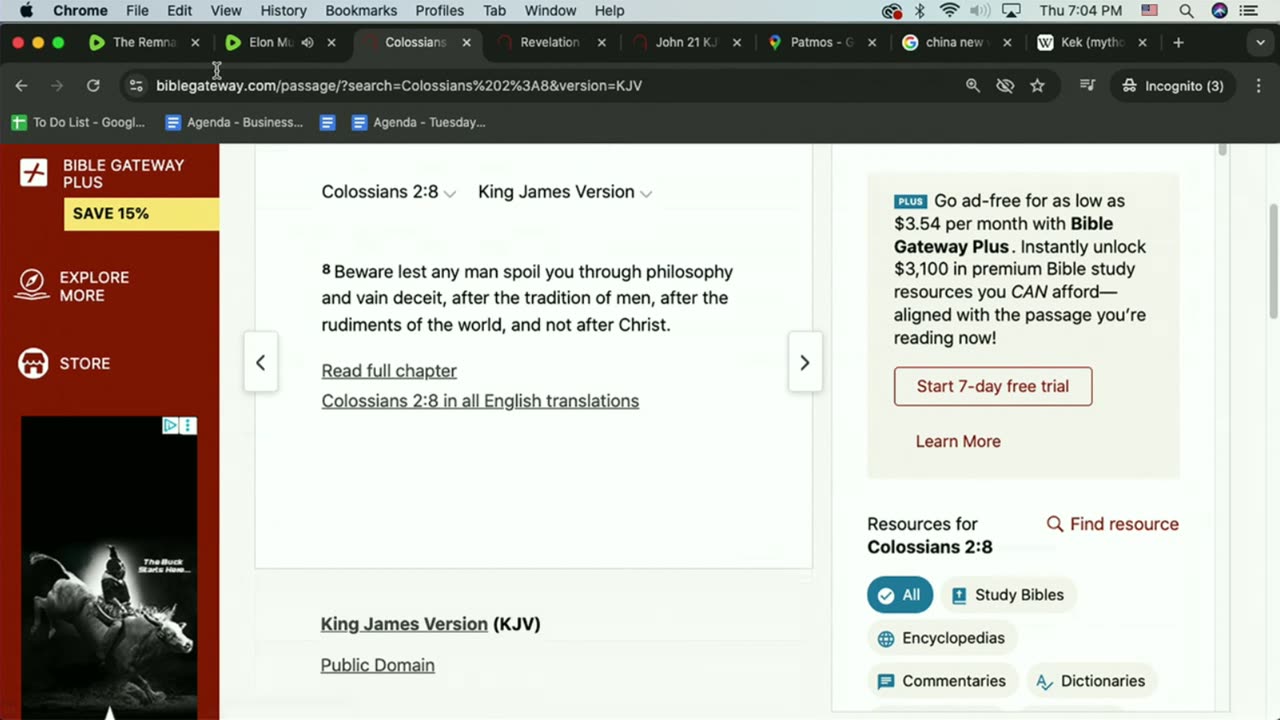Open the AdChoices icon on the ad
Viewport: 1280px width, 720px height.
[x=171, y=425]
